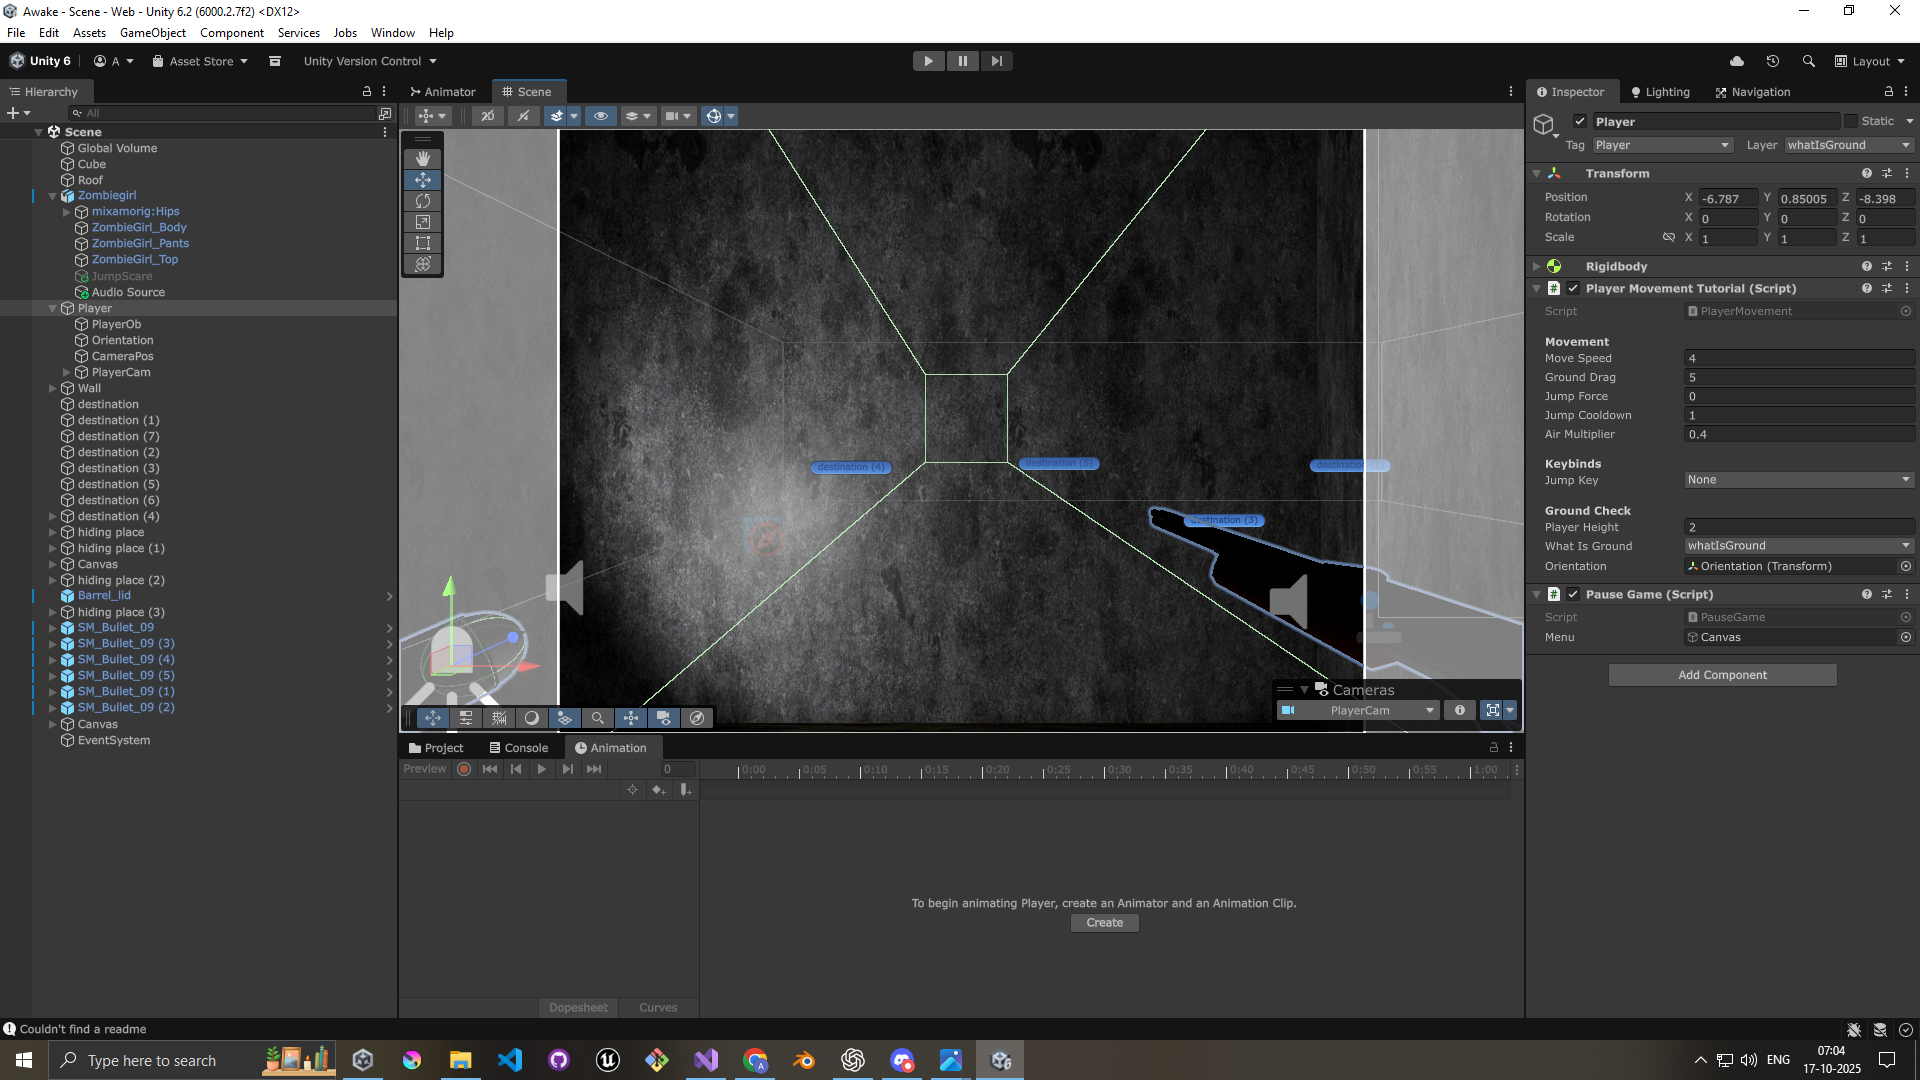Disable the Pause Game script checkbox
The height and width of the screenshot is (1080, 1920).
click(x=1573, y=594)
